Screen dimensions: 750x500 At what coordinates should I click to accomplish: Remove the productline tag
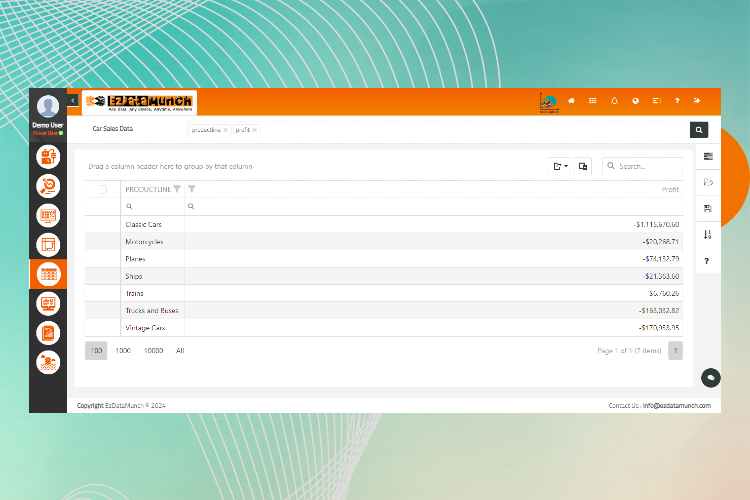point(226,130)
